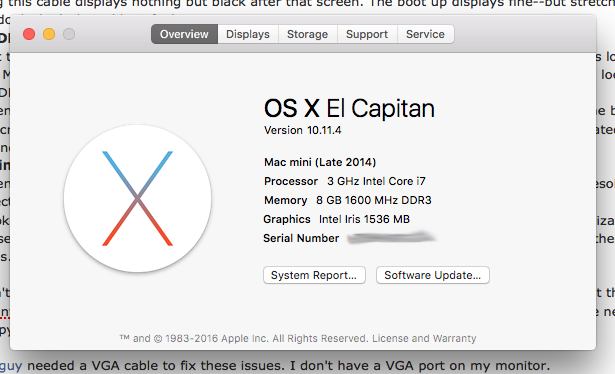Follow the "guy" link in background page
This screenshot has height=374, width=615.
click(11, 366)
